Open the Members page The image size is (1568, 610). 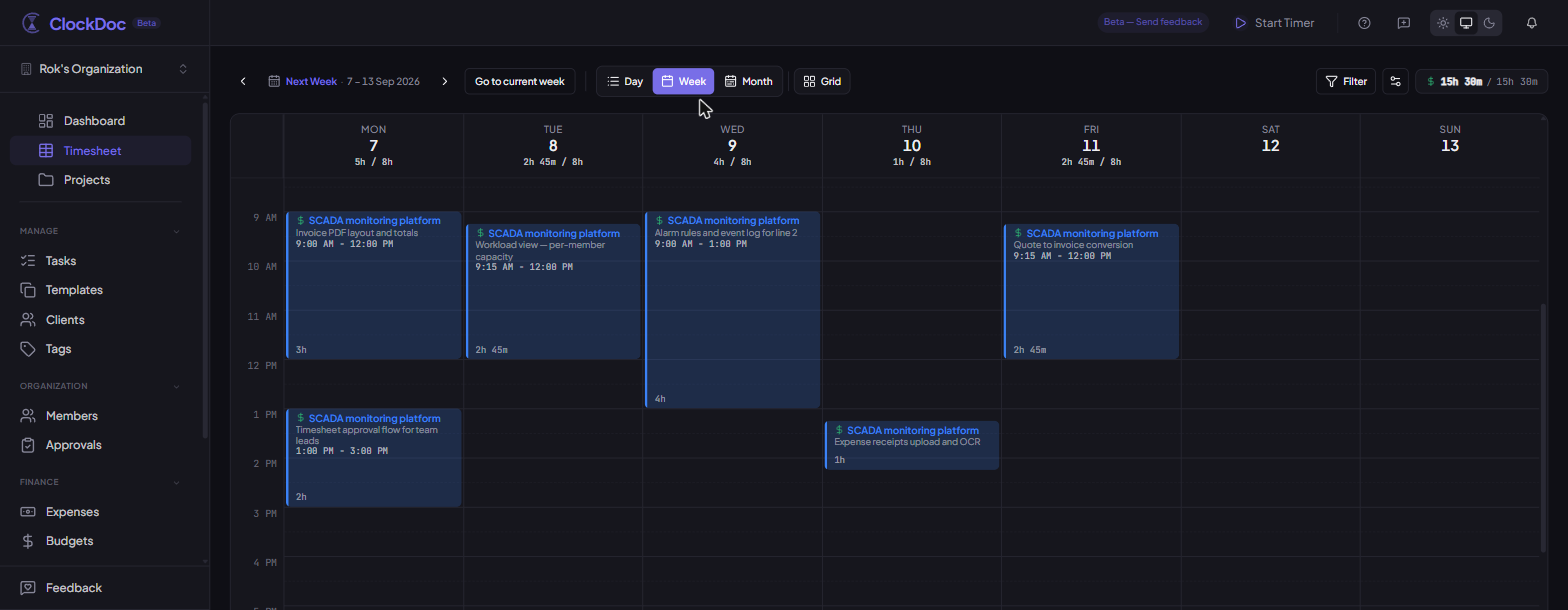[x=100, y=416]
